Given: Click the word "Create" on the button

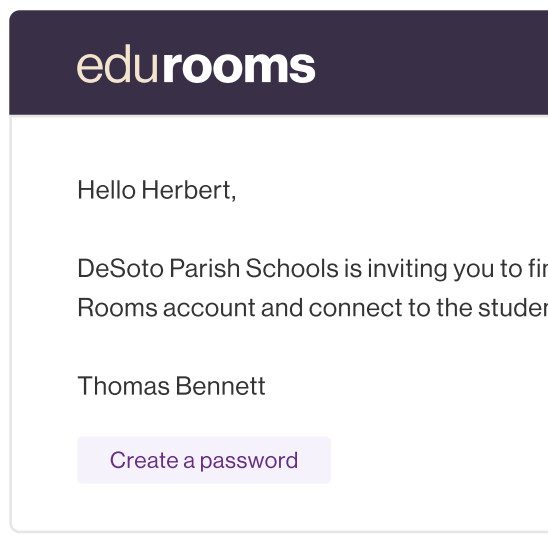Looking at the screenshot, I should tap(144, 460).
